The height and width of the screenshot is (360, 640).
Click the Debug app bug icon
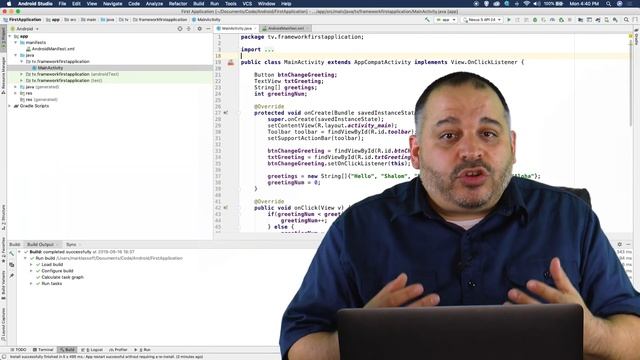535,20
